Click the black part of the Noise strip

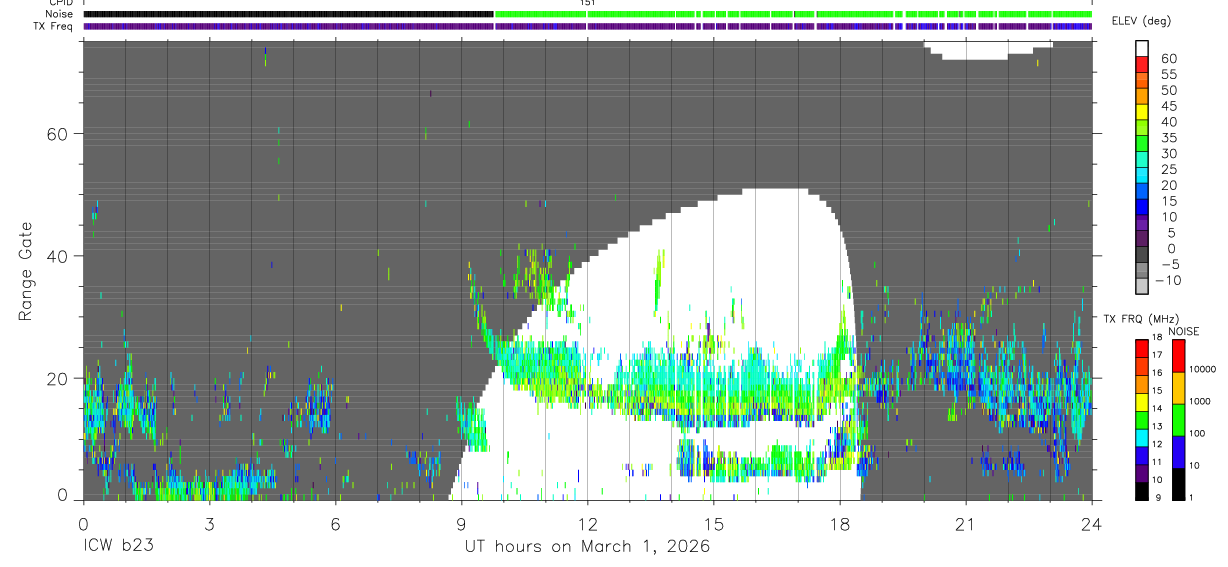point(289,14)
